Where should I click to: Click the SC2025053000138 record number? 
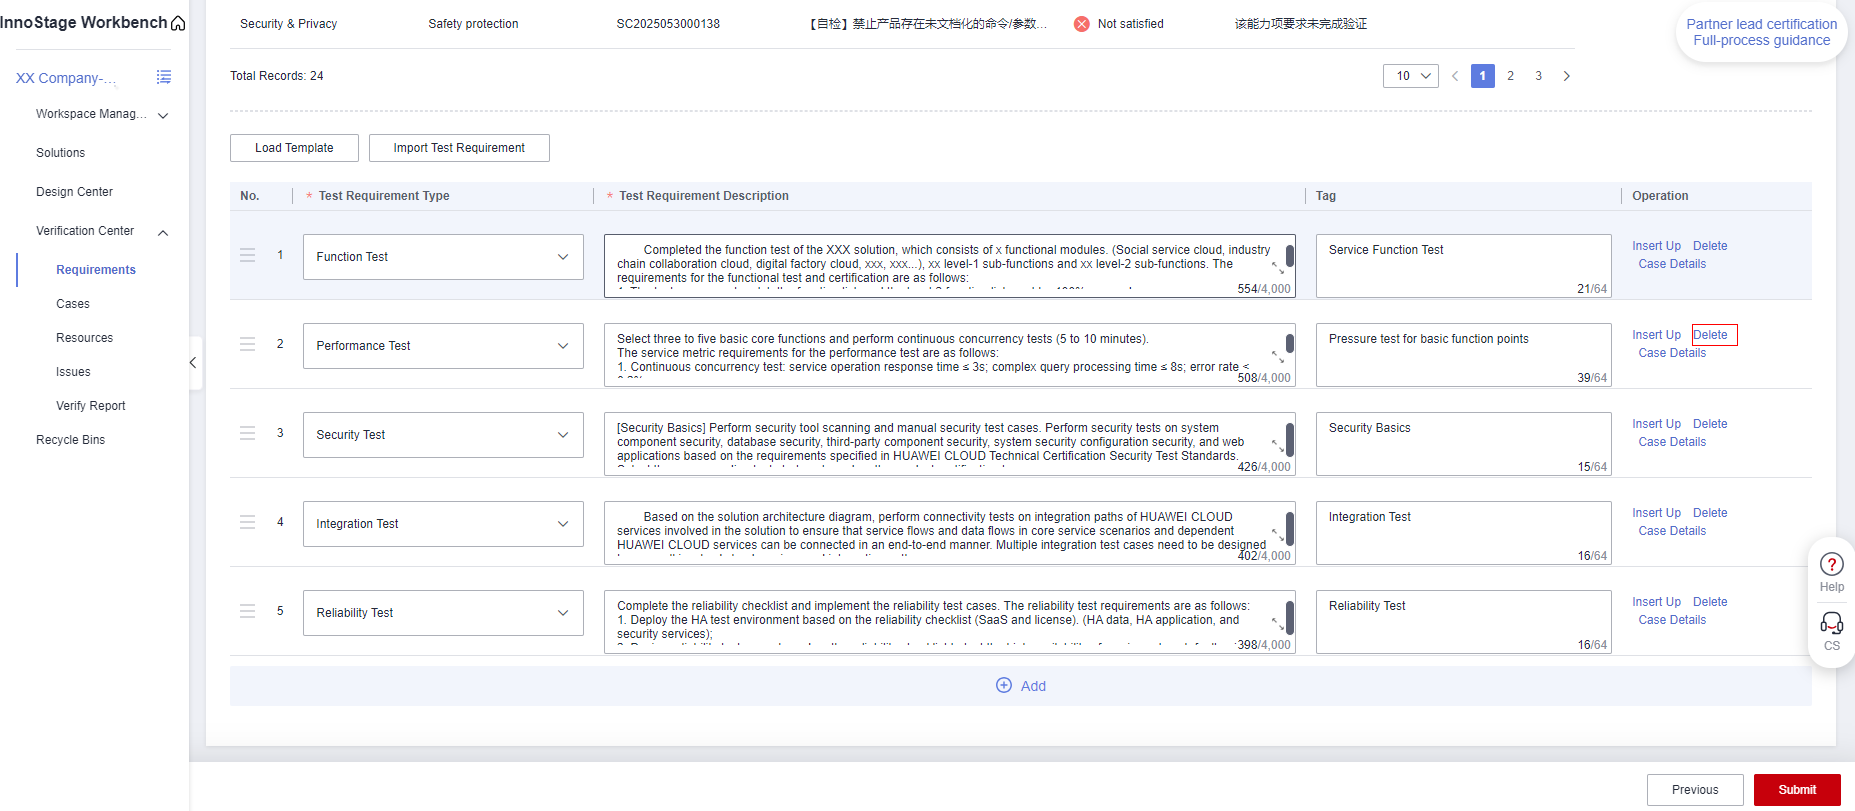coord(668,24)
